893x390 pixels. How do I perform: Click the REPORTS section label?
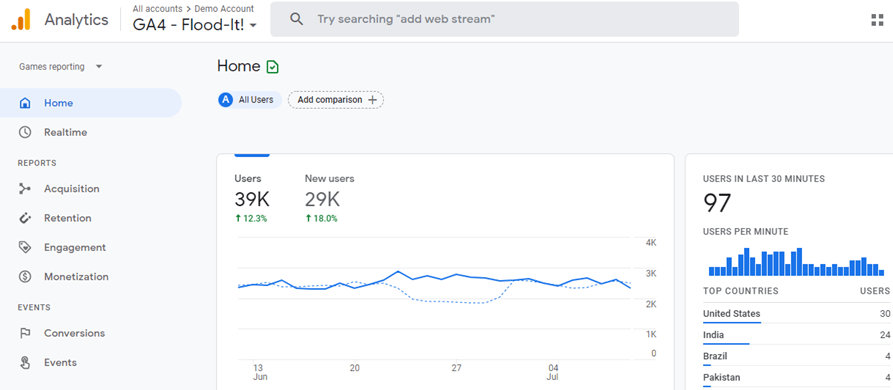[x=37, y=163]
